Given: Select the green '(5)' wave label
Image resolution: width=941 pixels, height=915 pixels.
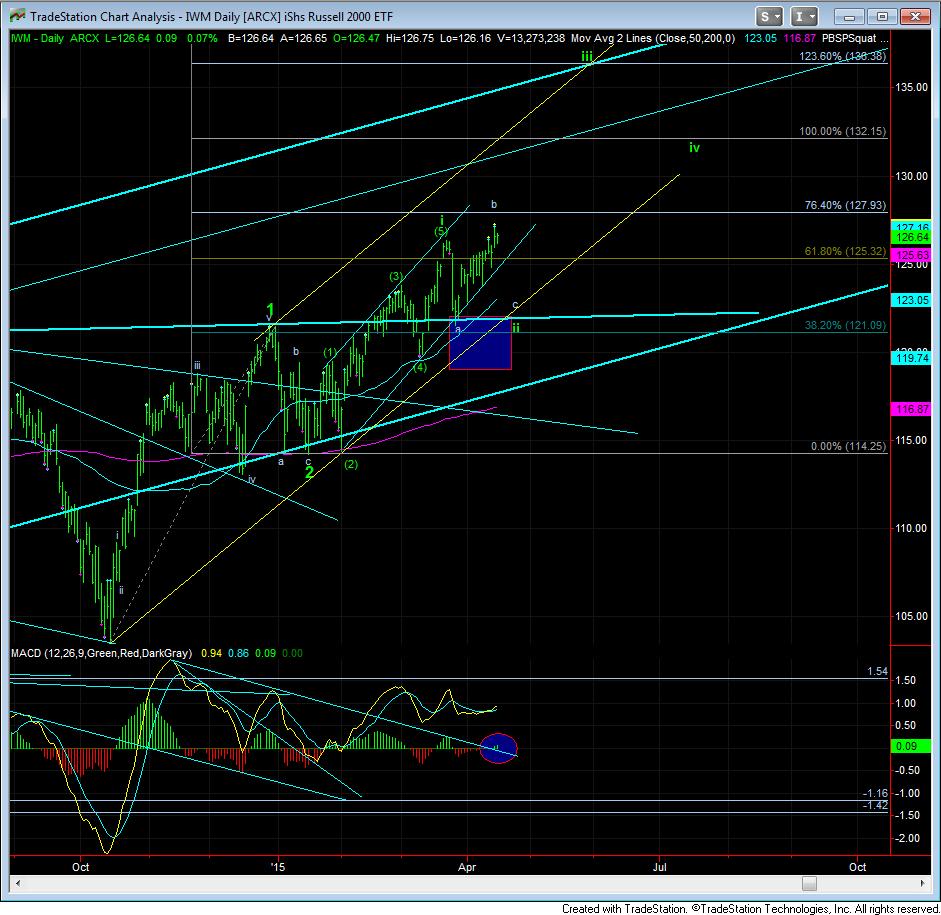Looking at the screenshot, I should [441, 232].
